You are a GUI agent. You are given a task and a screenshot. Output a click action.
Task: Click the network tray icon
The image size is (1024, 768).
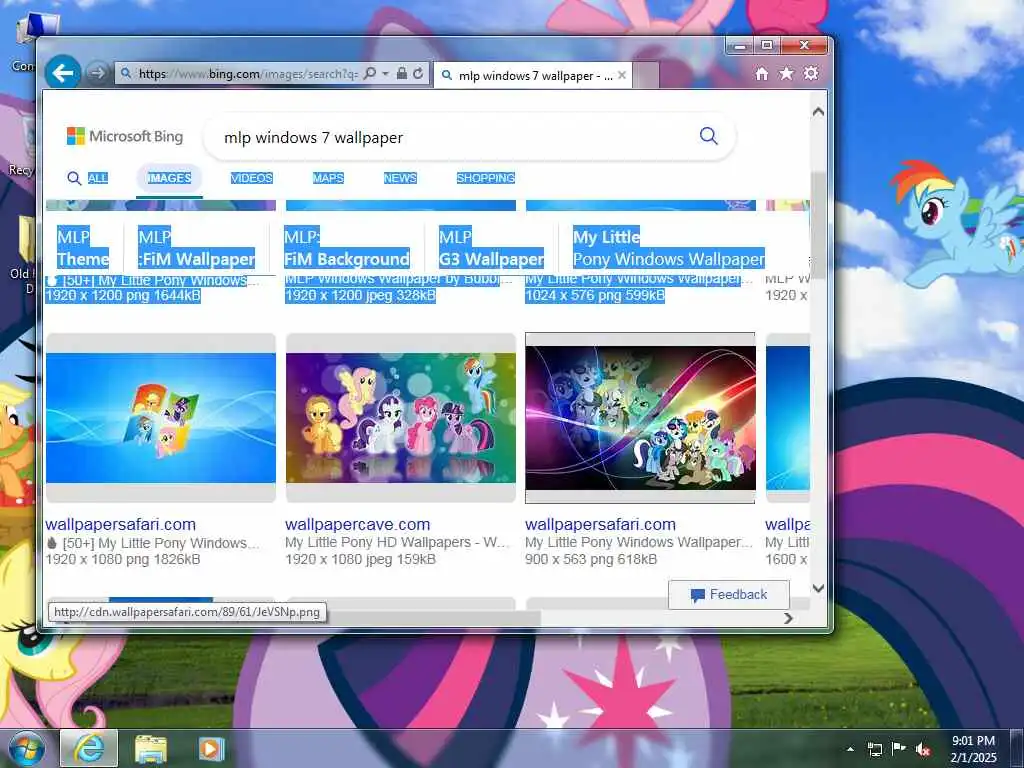point(874,750)
